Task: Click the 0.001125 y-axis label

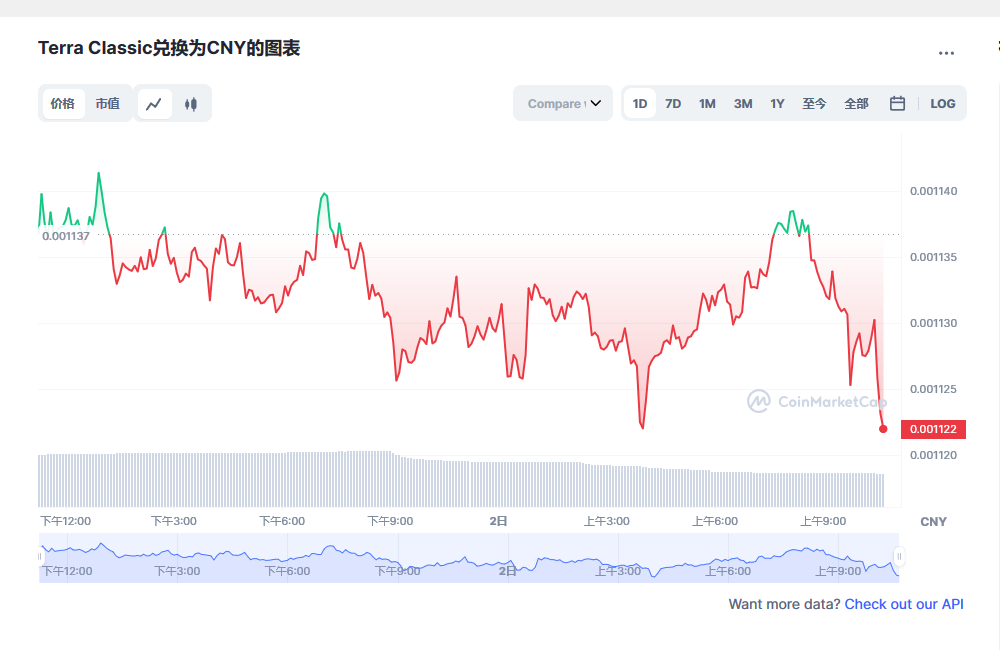Action: (x=933, y=389)
